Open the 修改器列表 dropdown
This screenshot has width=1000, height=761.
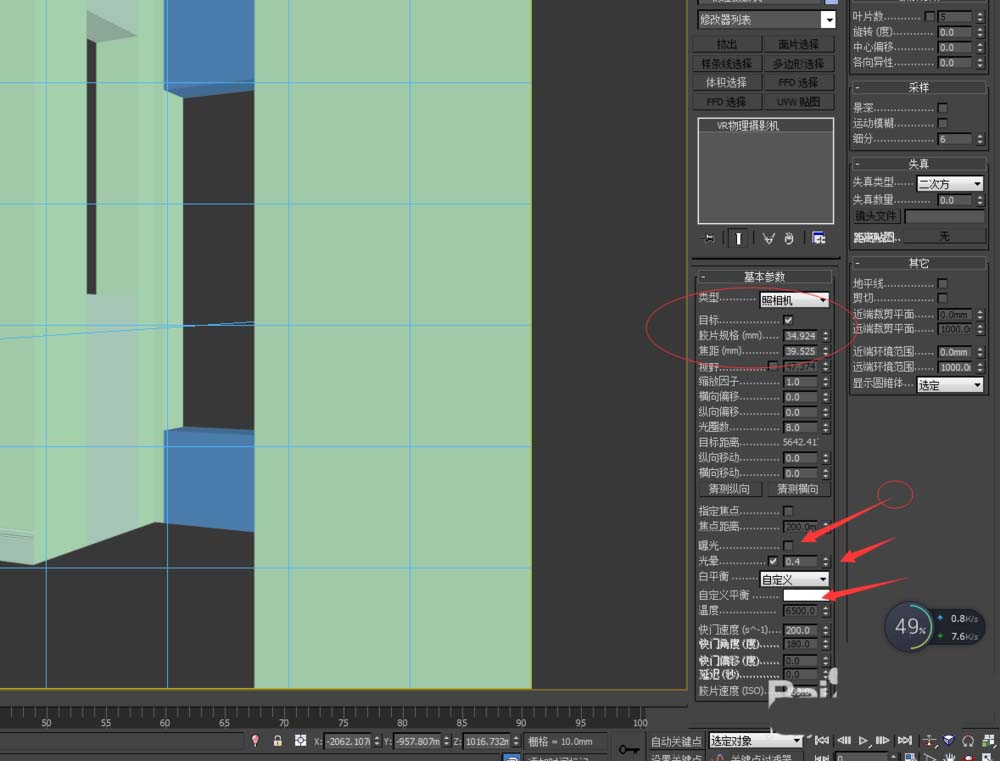767,20
